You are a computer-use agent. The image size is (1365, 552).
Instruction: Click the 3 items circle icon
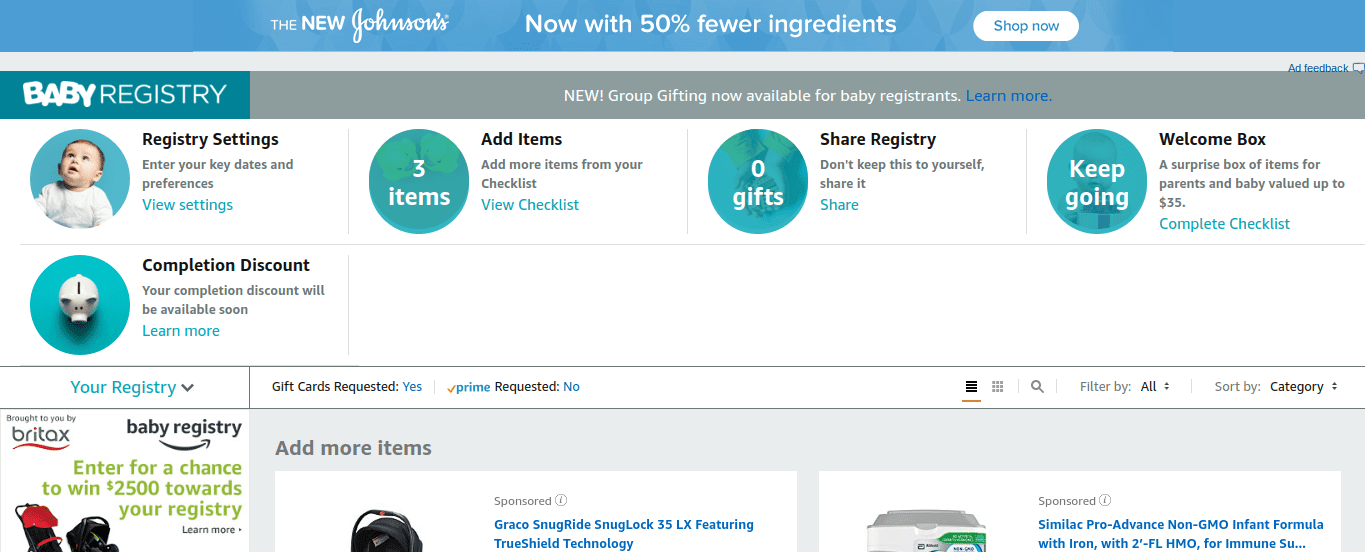(x=418, y=182)
